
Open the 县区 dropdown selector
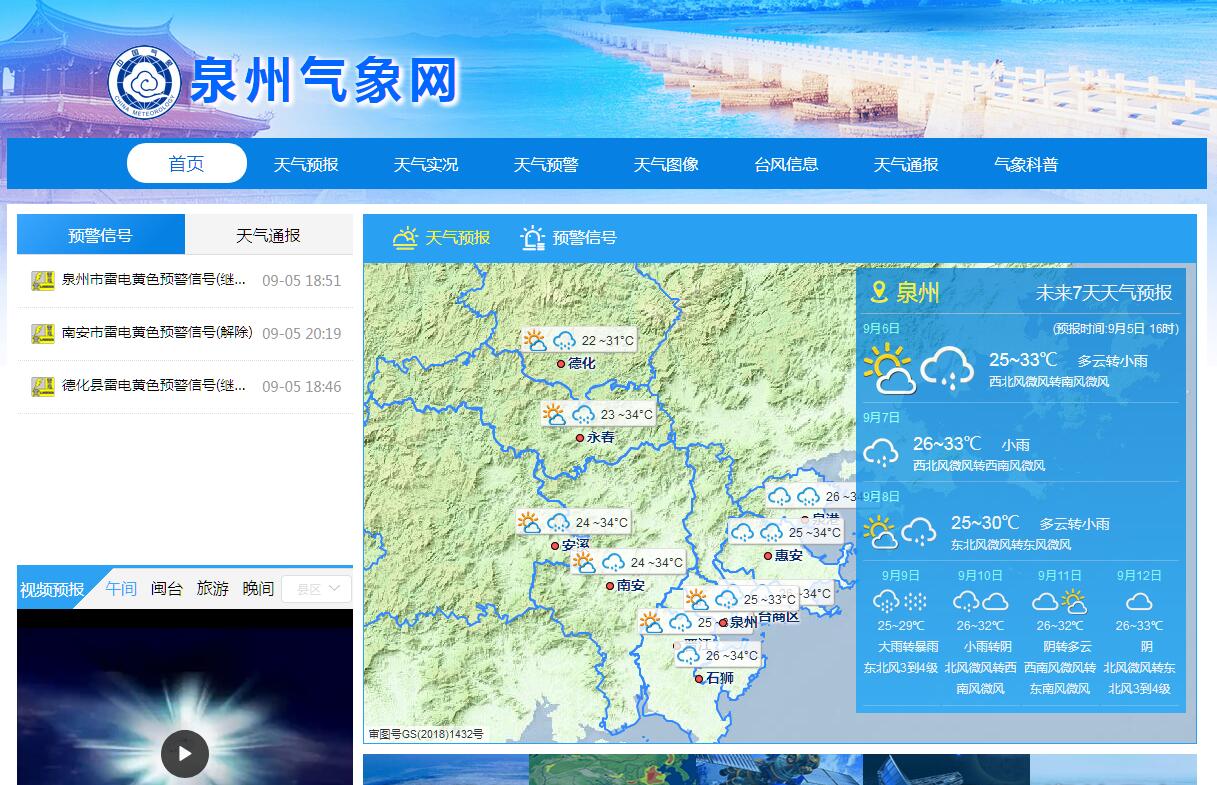click(316, 589)
